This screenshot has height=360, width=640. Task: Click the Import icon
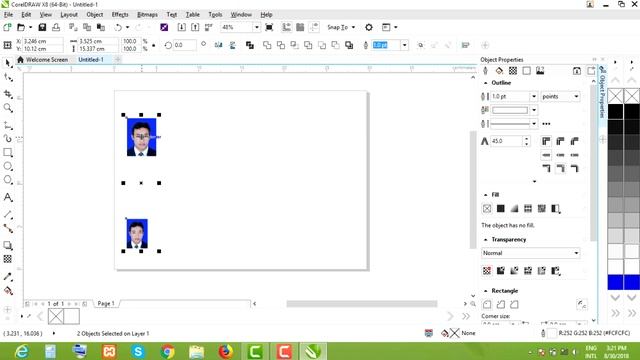tap(182, 27)
